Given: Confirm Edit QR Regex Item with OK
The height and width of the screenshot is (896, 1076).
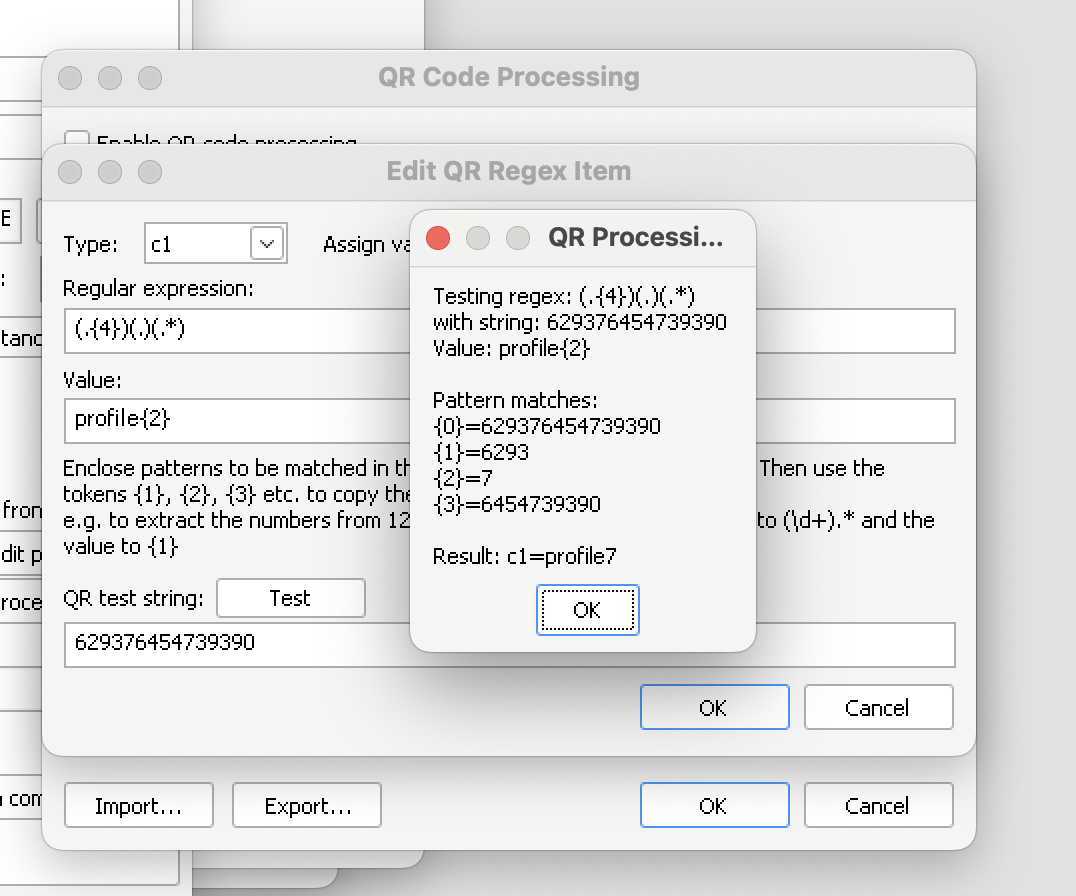Looking at the screenshot, I should (x=714, y=708).
